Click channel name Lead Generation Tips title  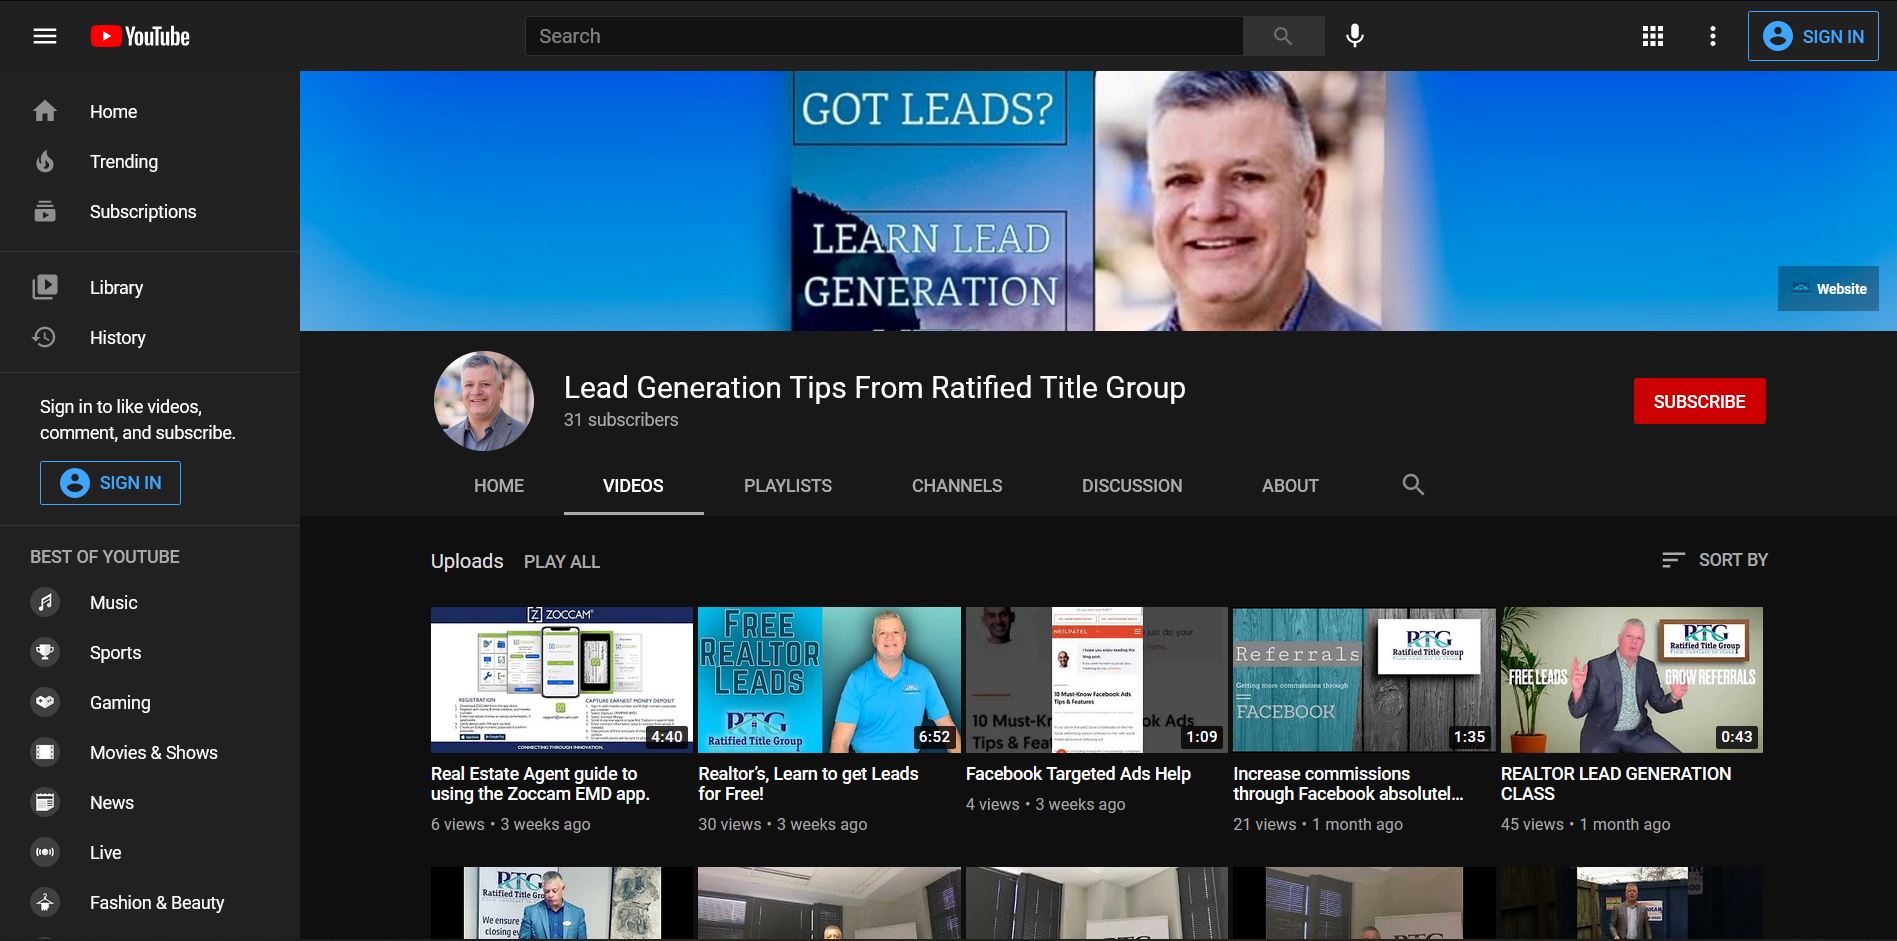coord(875,387)
